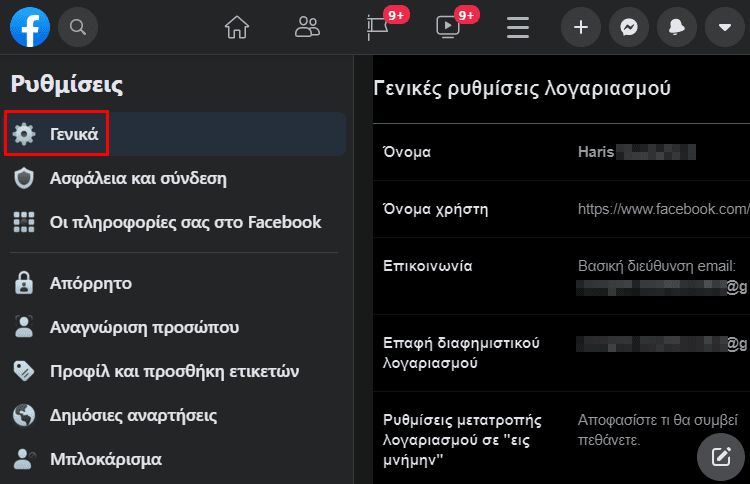
Task: Go to the Home tab icon
Action: (237, 27)
